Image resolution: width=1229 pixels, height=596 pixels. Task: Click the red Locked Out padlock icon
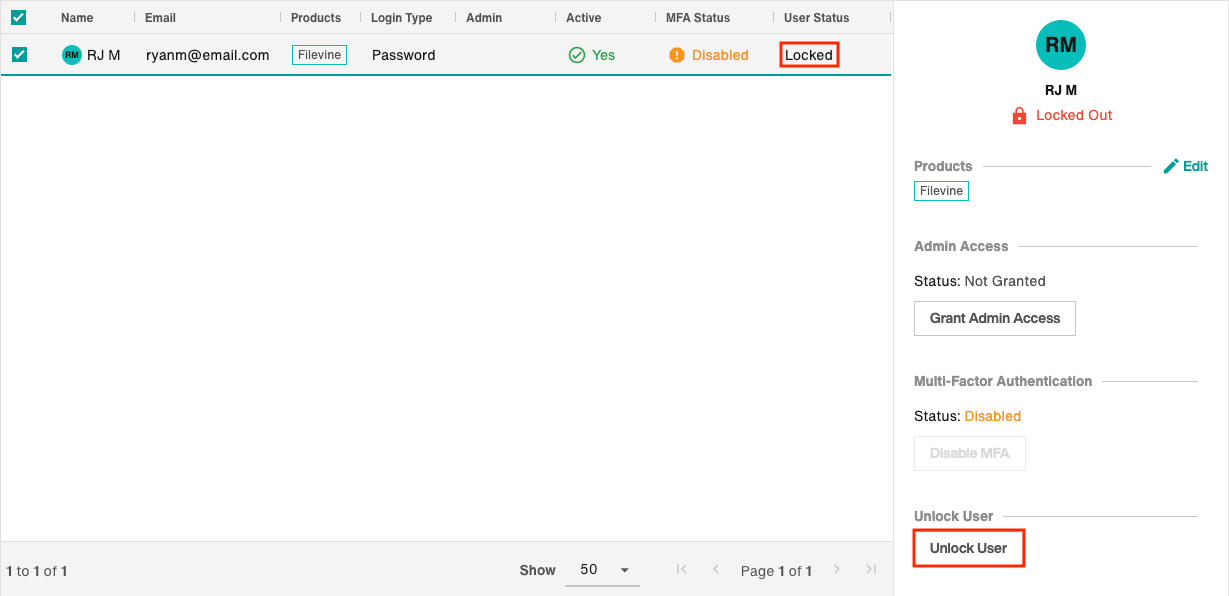click(1020, 115)
